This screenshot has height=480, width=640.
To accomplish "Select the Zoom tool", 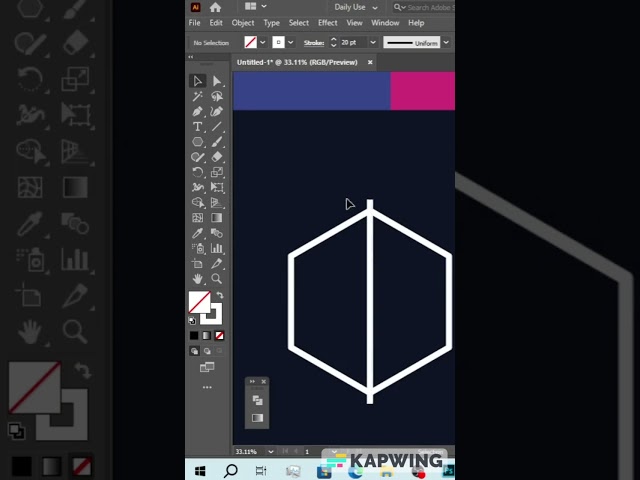I will point(217,279).
